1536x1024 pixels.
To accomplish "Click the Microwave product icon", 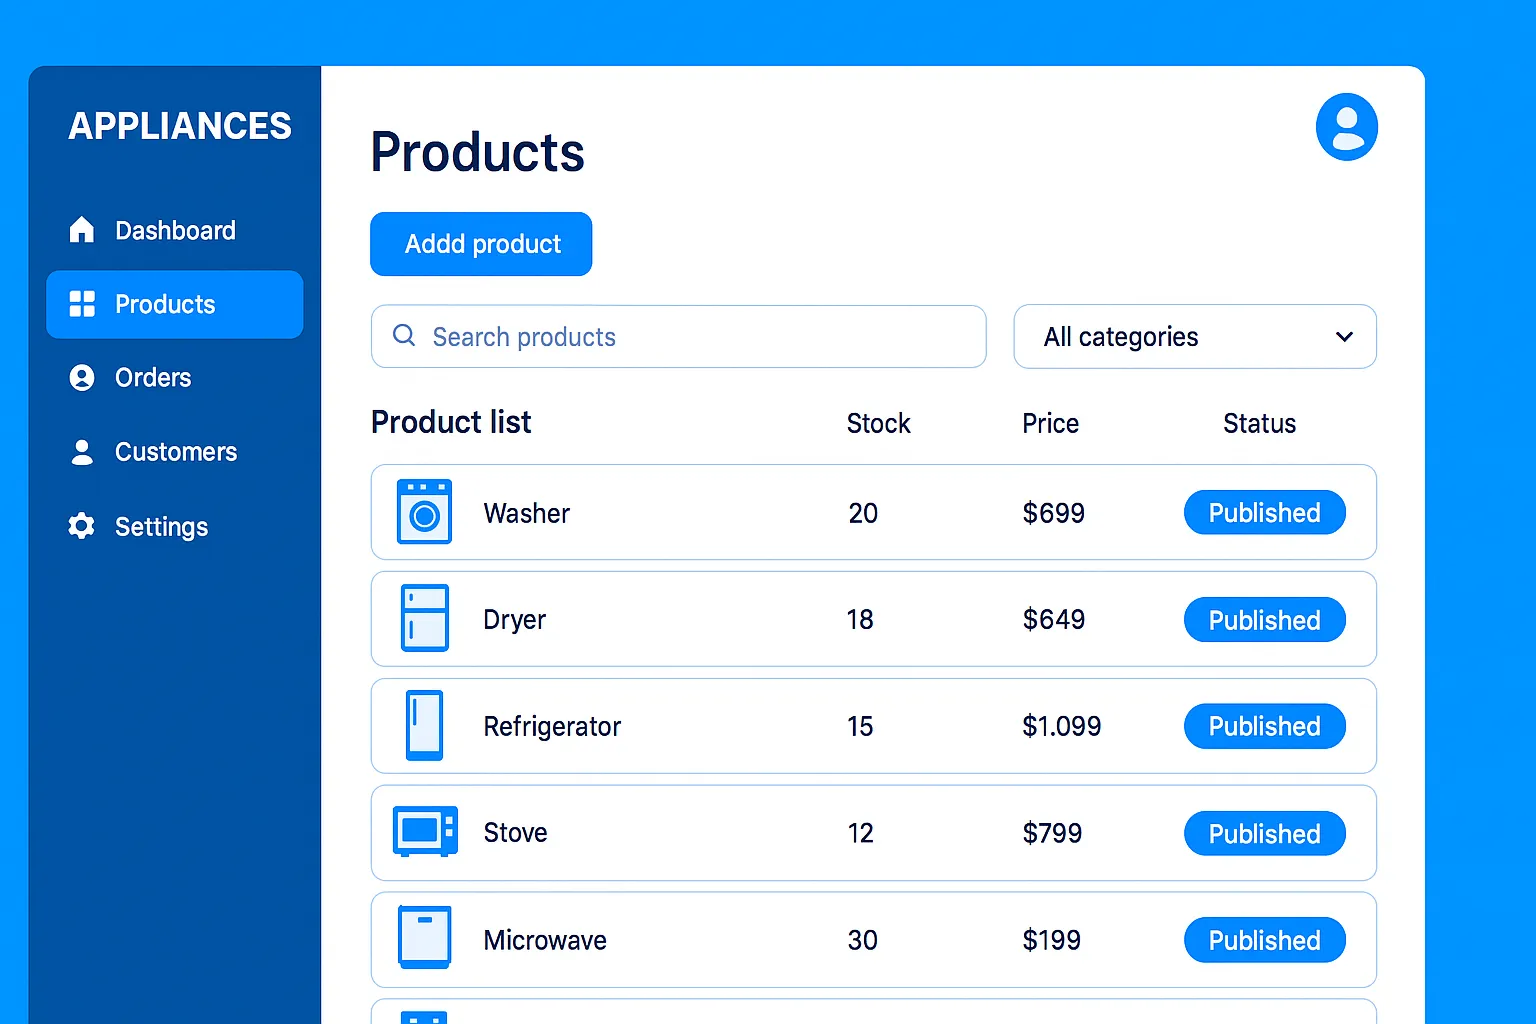I will [424, 938].
